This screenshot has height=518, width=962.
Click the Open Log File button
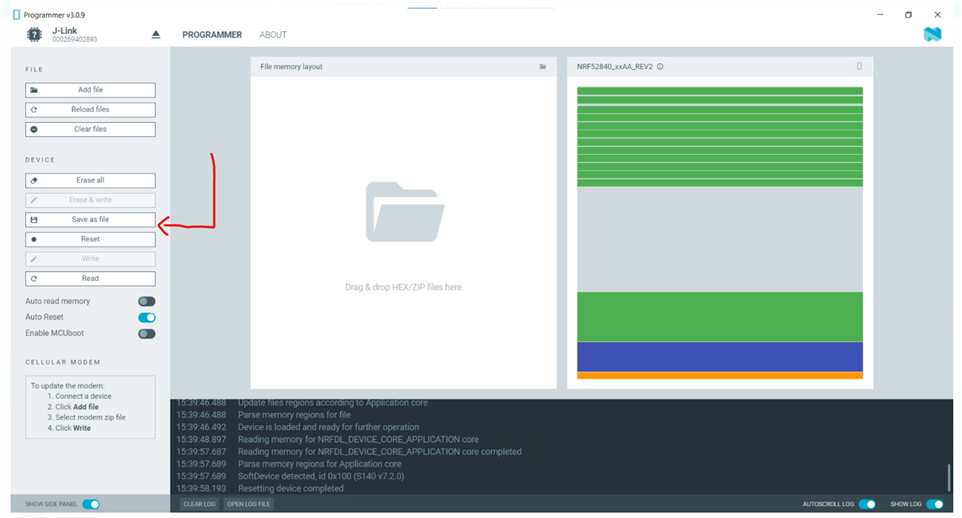tap(249, 504)
